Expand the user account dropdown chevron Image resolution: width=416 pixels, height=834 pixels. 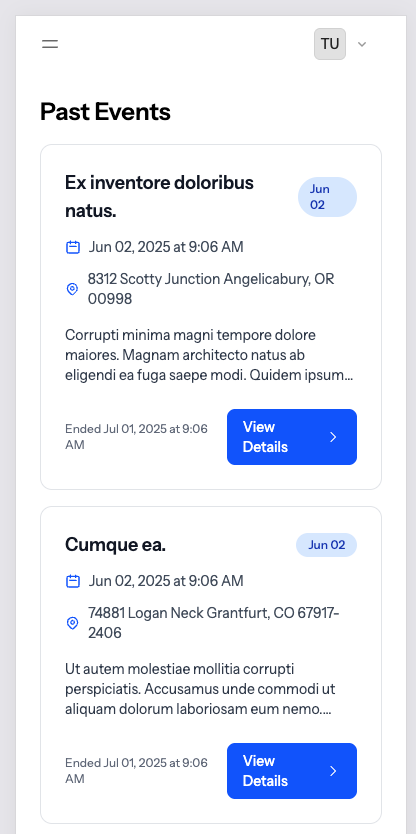click(x=362, y=44)
